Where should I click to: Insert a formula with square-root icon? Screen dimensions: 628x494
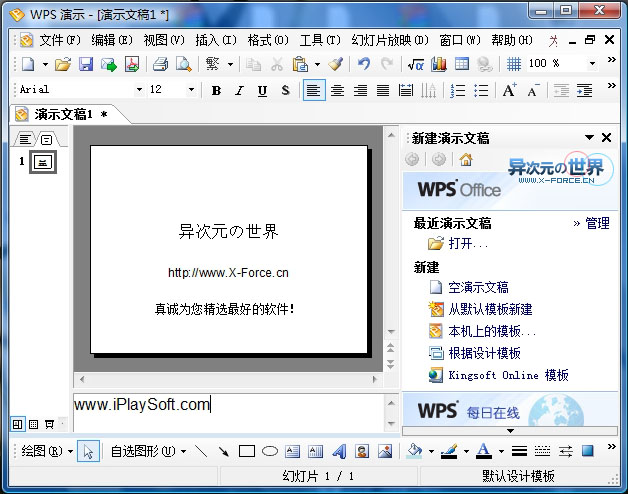(416, 64)
